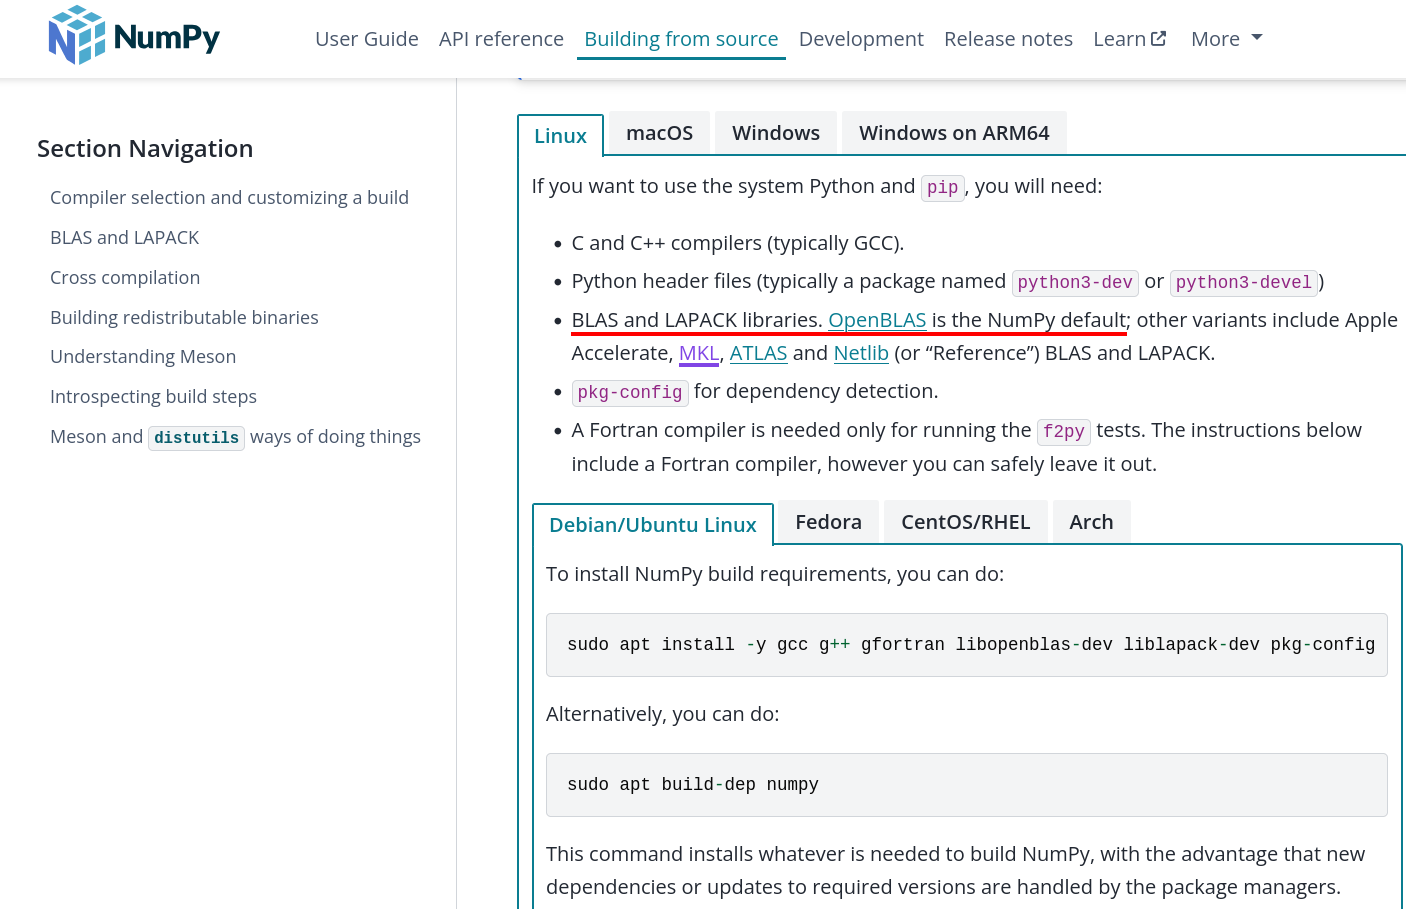Go to API reference
Screen dimensions: 1406x909
pos(501,39)
